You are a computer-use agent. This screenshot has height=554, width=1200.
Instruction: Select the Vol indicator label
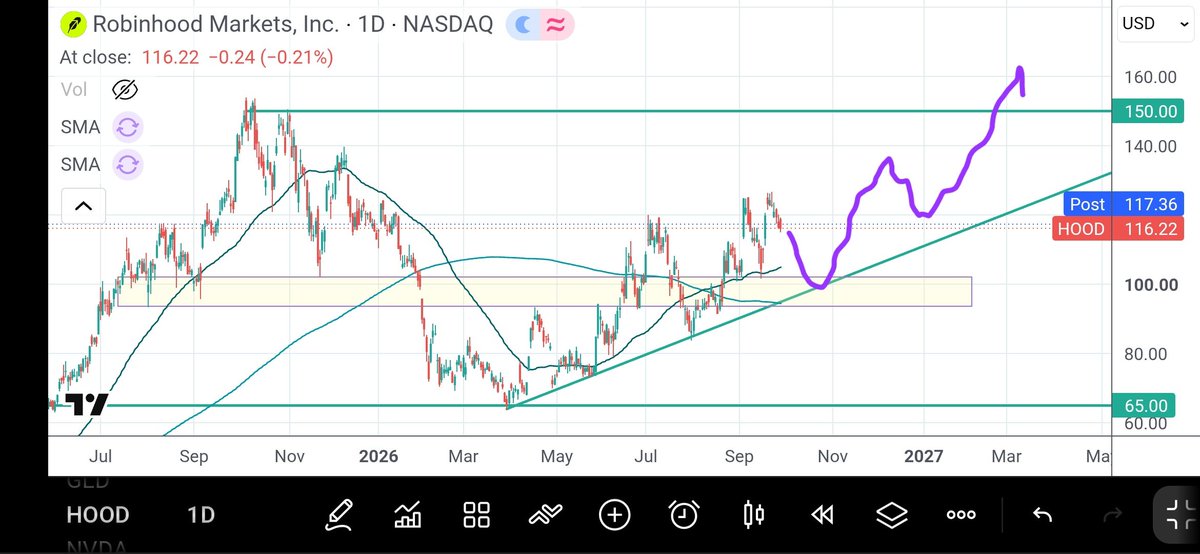coord(74,90)
